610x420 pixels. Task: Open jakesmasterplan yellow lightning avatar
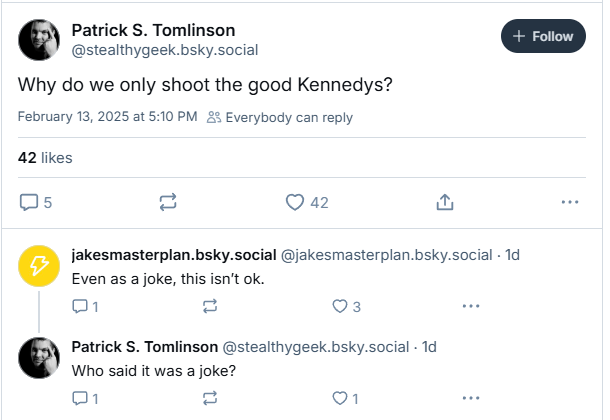(39, 266)
